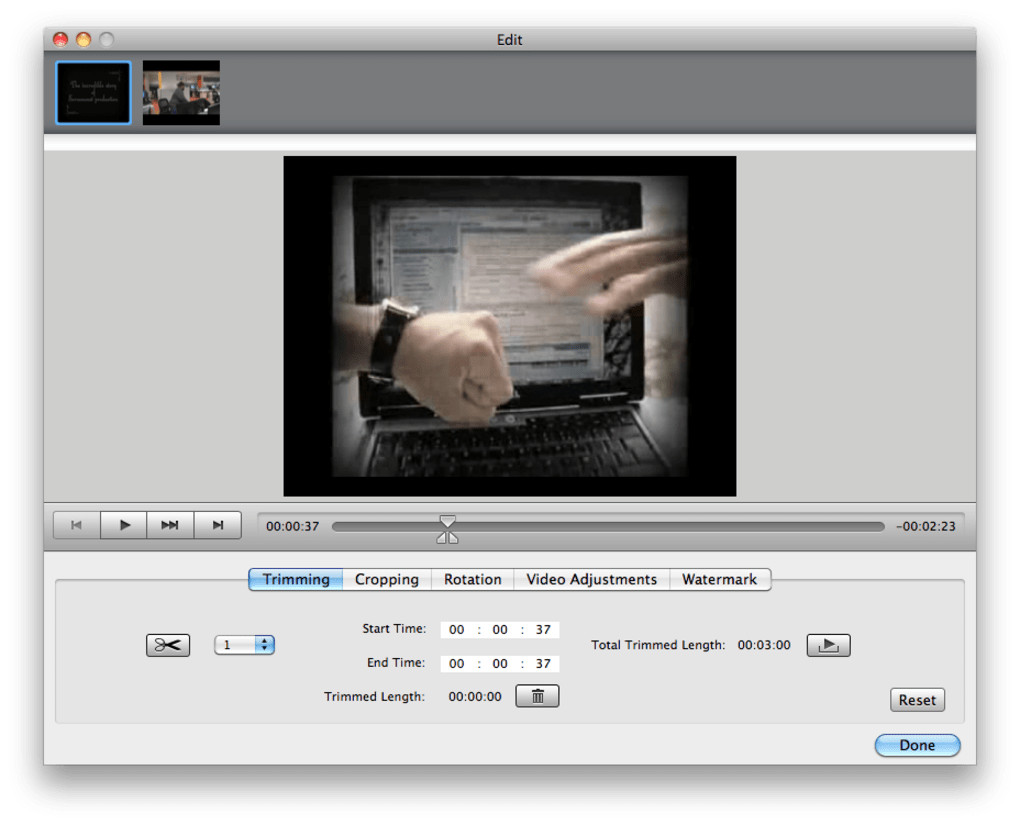The image size is (1020, 825).
Task: Jump to the start with previous button
Action: tap(77, 525)
